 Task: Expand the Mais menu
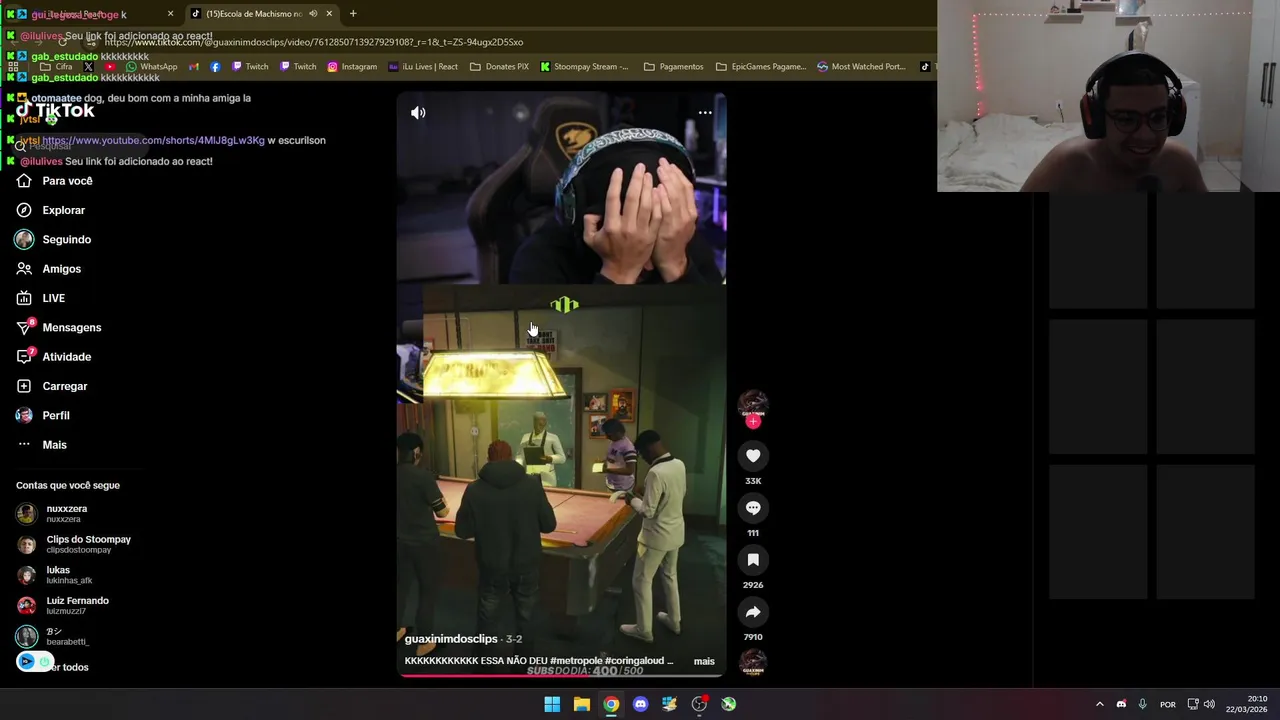point(42,445)
